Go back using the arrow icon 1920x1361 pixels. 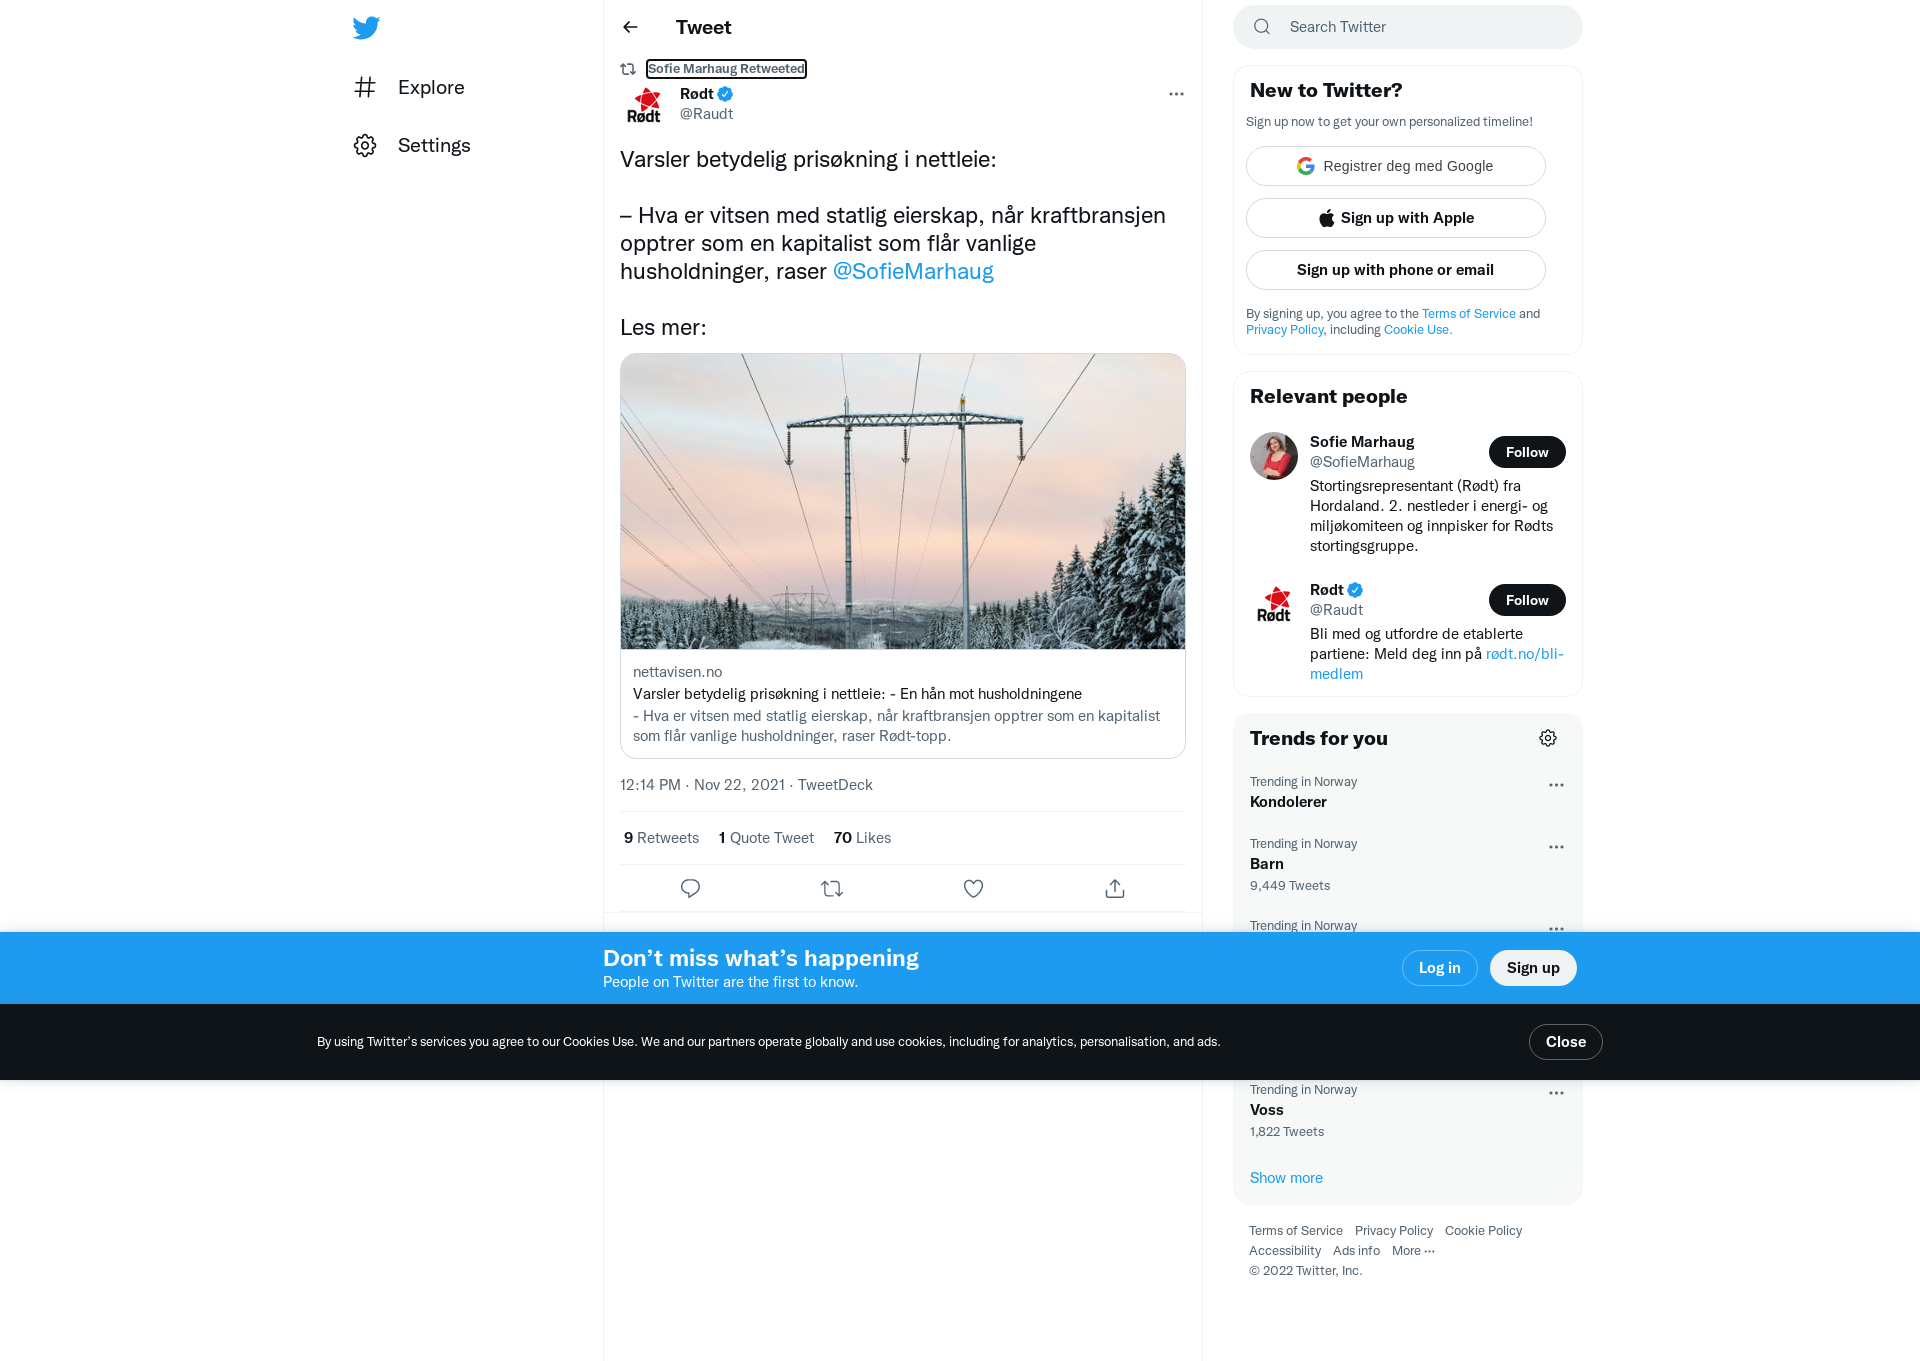(x=630, y=27)
